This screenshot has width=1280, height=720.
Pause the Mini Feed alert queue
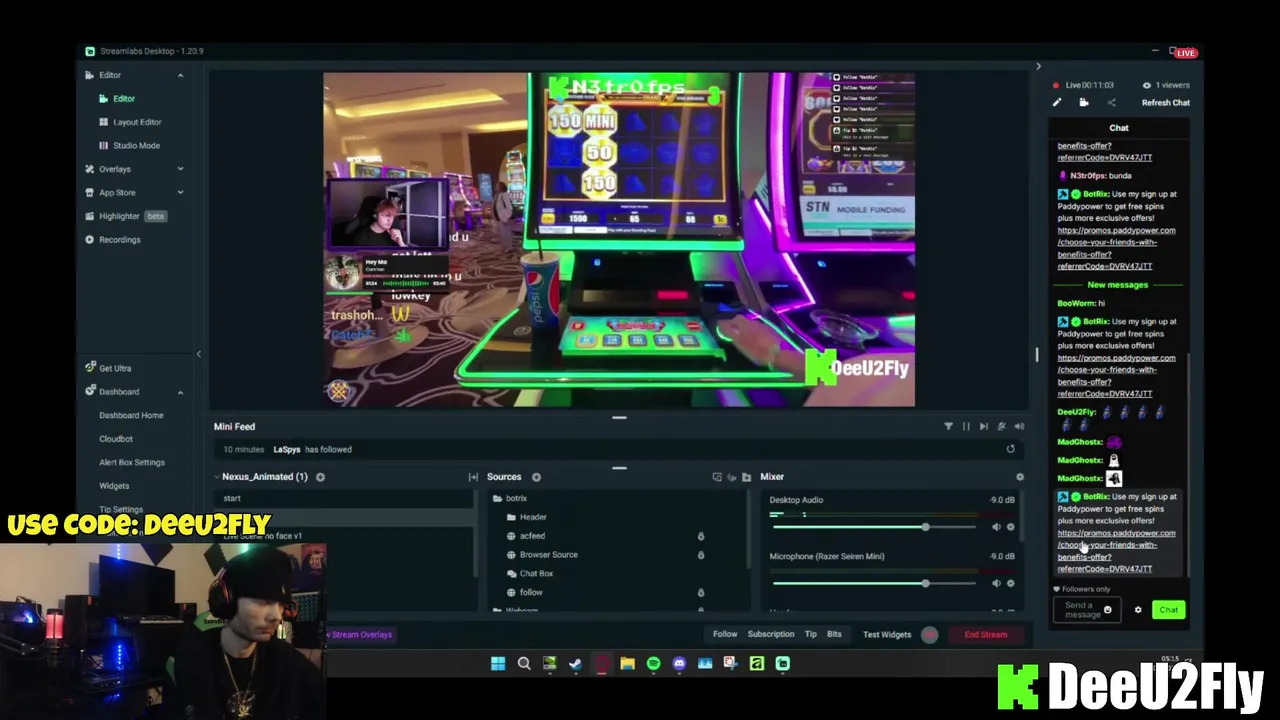(966, 427)
